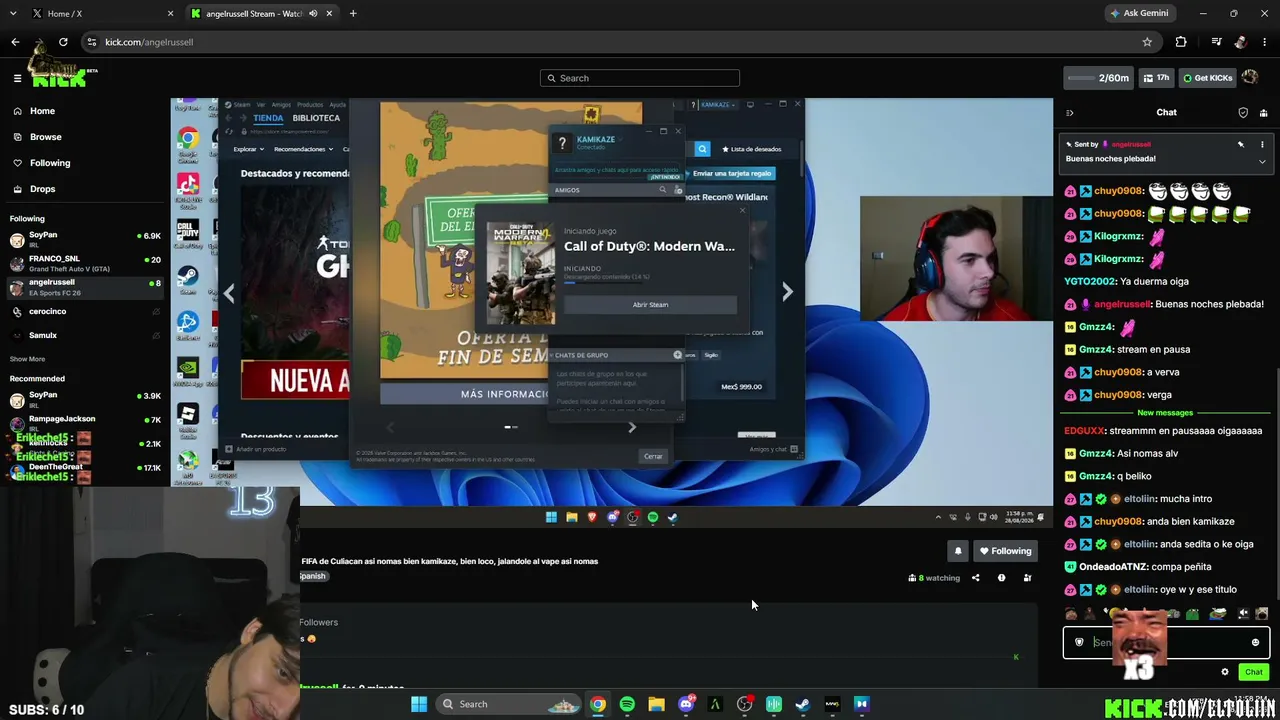Open chat identity shield in input
1280x720 pixels.
[1079, 642]
